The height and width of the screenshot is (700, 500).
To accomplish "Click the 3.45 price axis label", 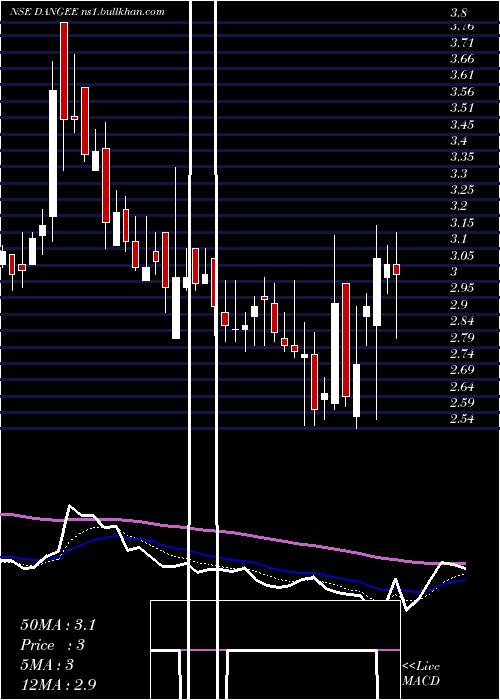I will 462,125.
